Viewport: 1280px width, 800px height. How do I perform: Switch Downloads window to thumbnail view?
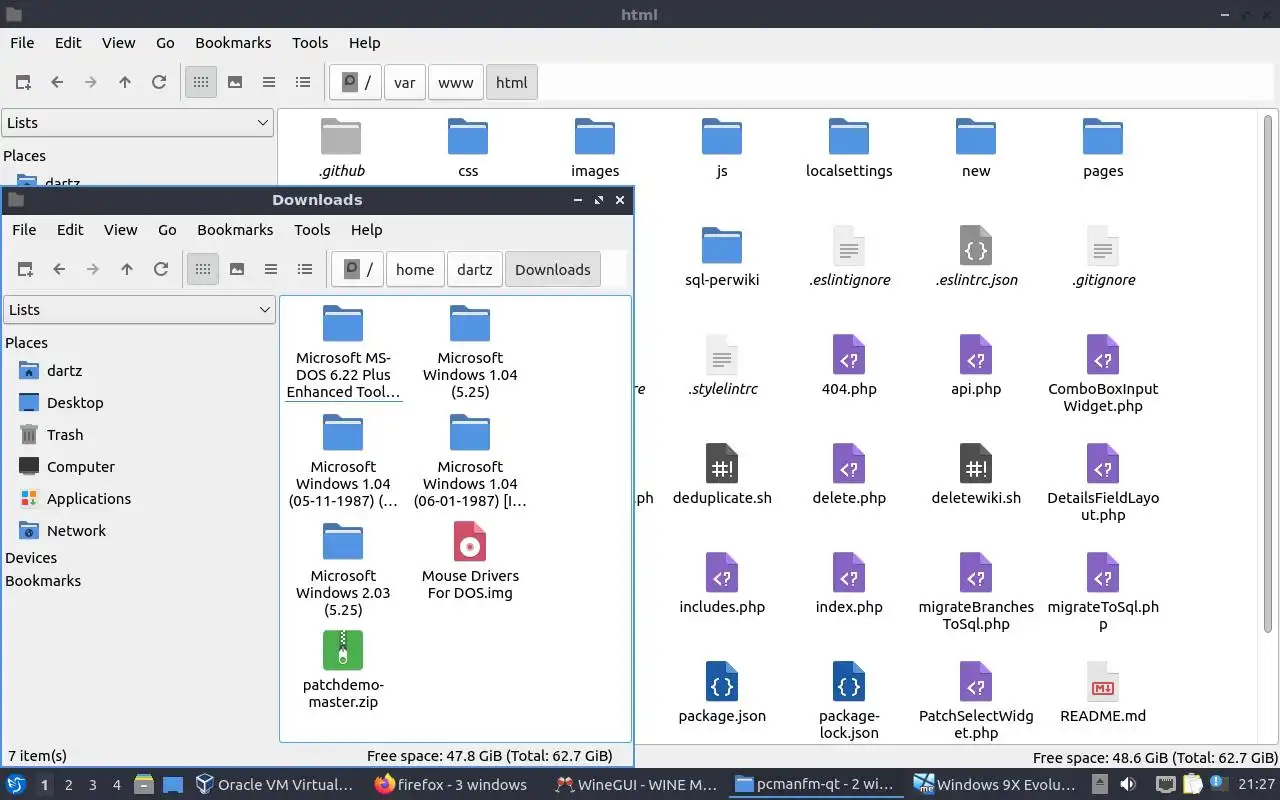(237, 269)
